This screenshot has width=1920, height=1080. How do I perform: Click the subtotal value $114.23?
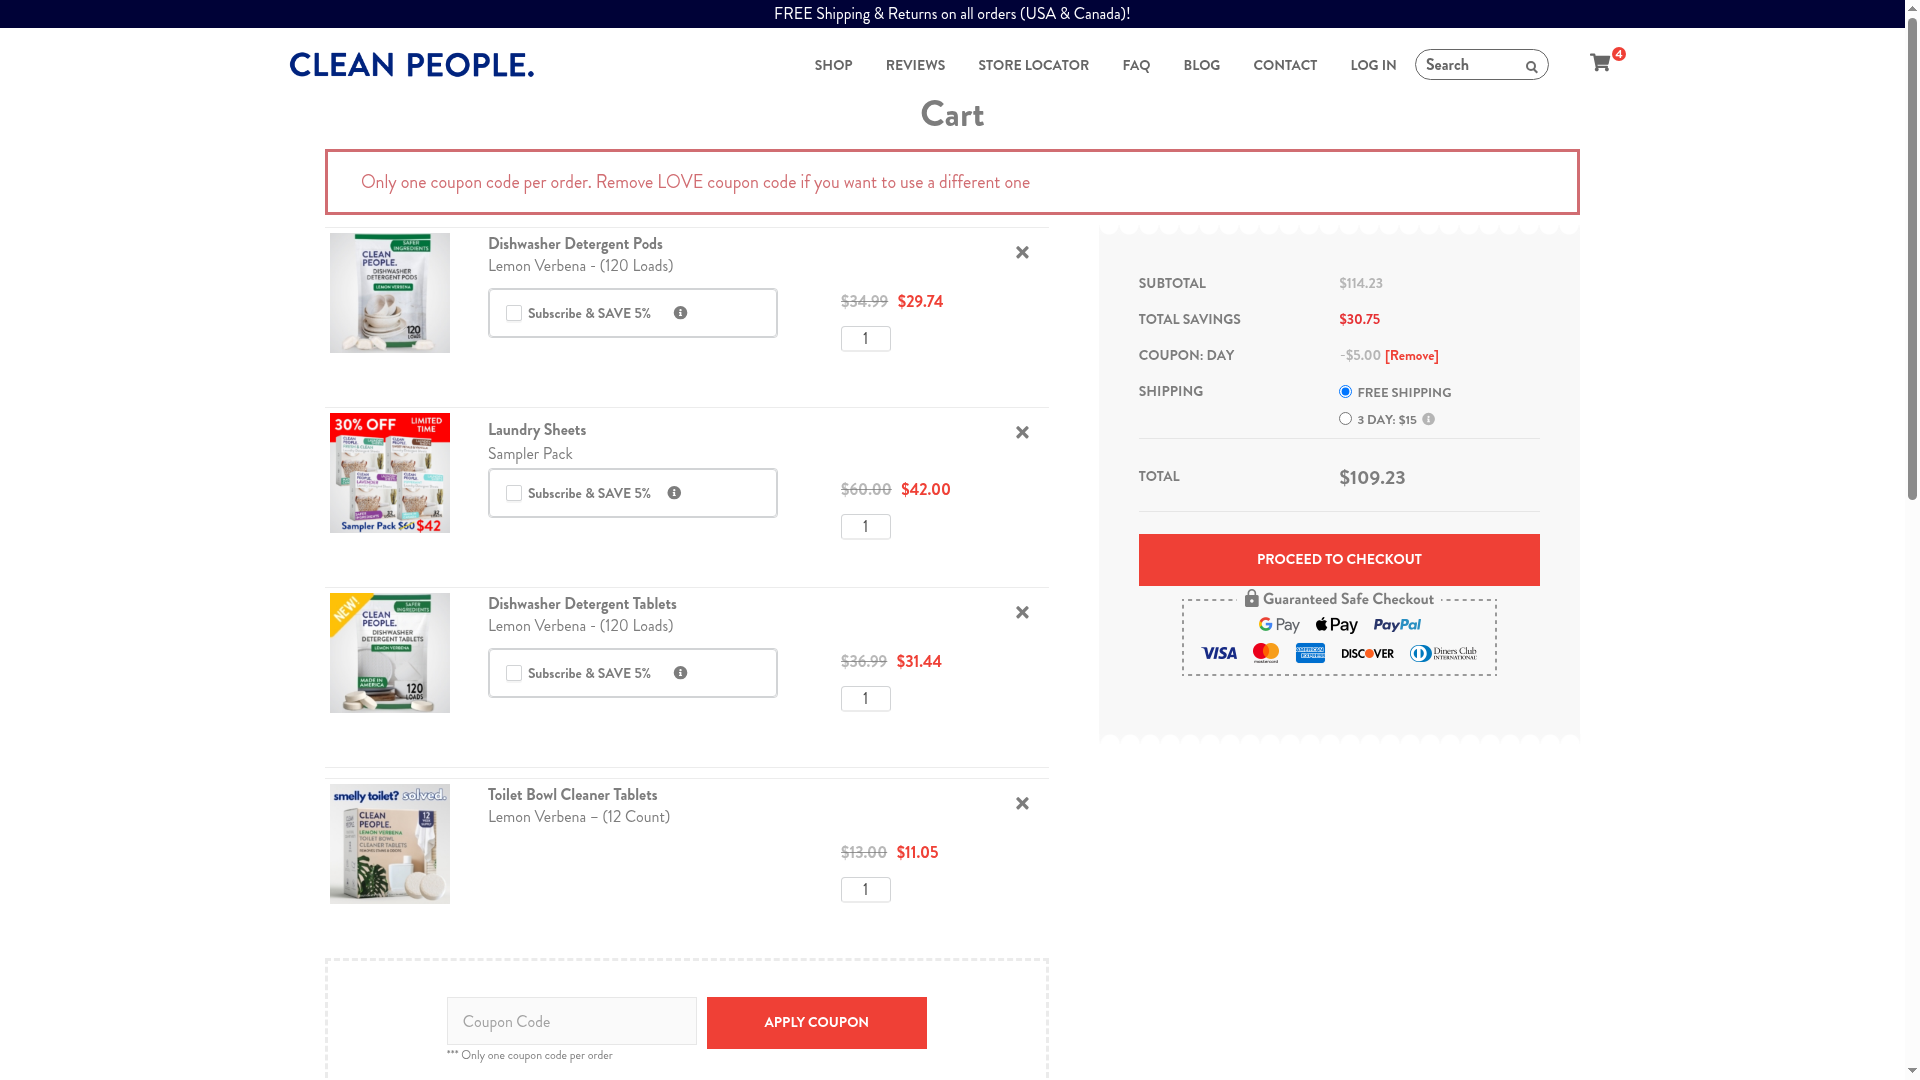click(1361, 284)
